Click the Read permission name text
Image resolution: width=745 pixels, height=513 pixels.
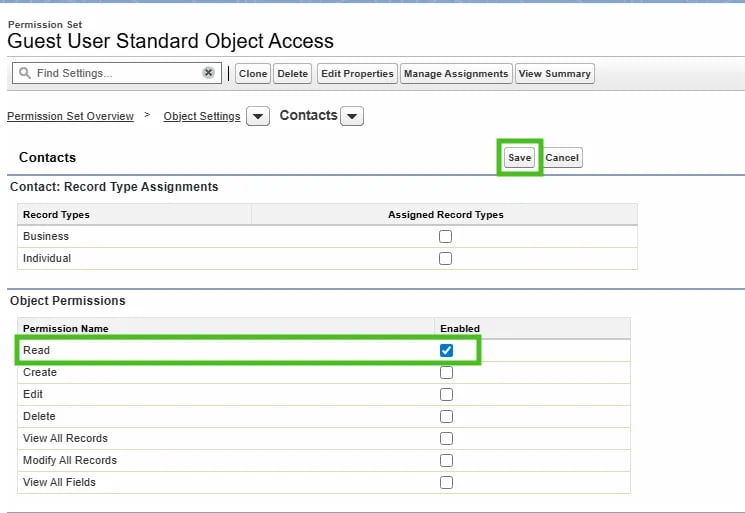37,351
